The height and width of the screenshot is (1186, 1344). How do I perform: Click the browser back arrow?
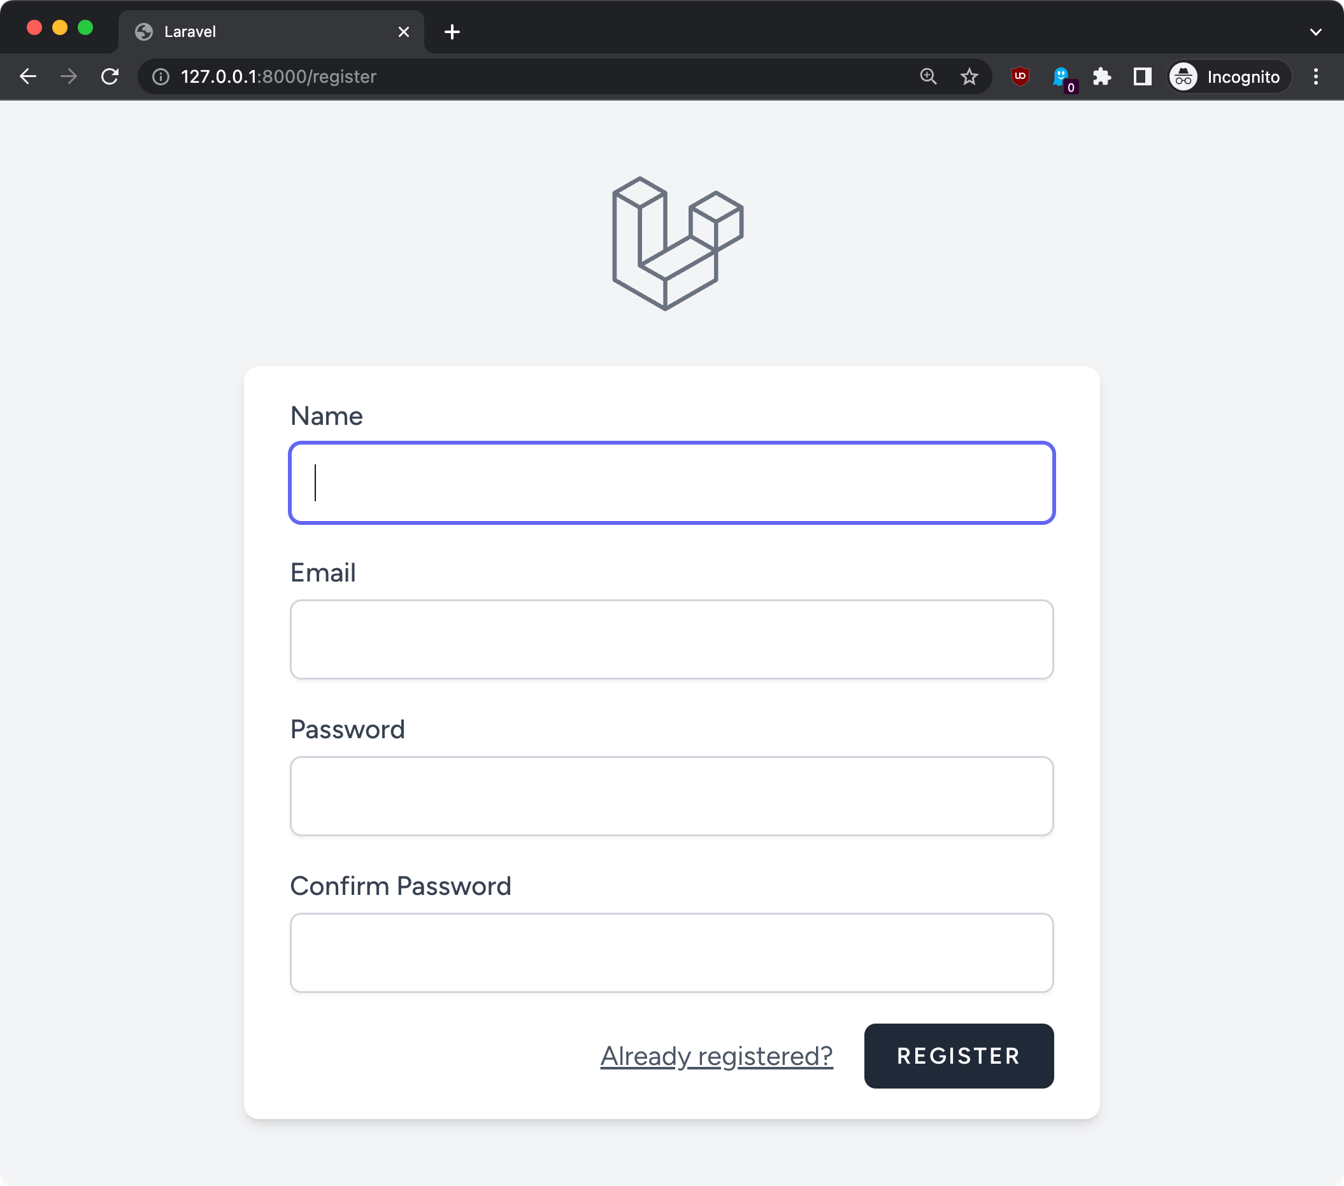click(x=28, y=77)
